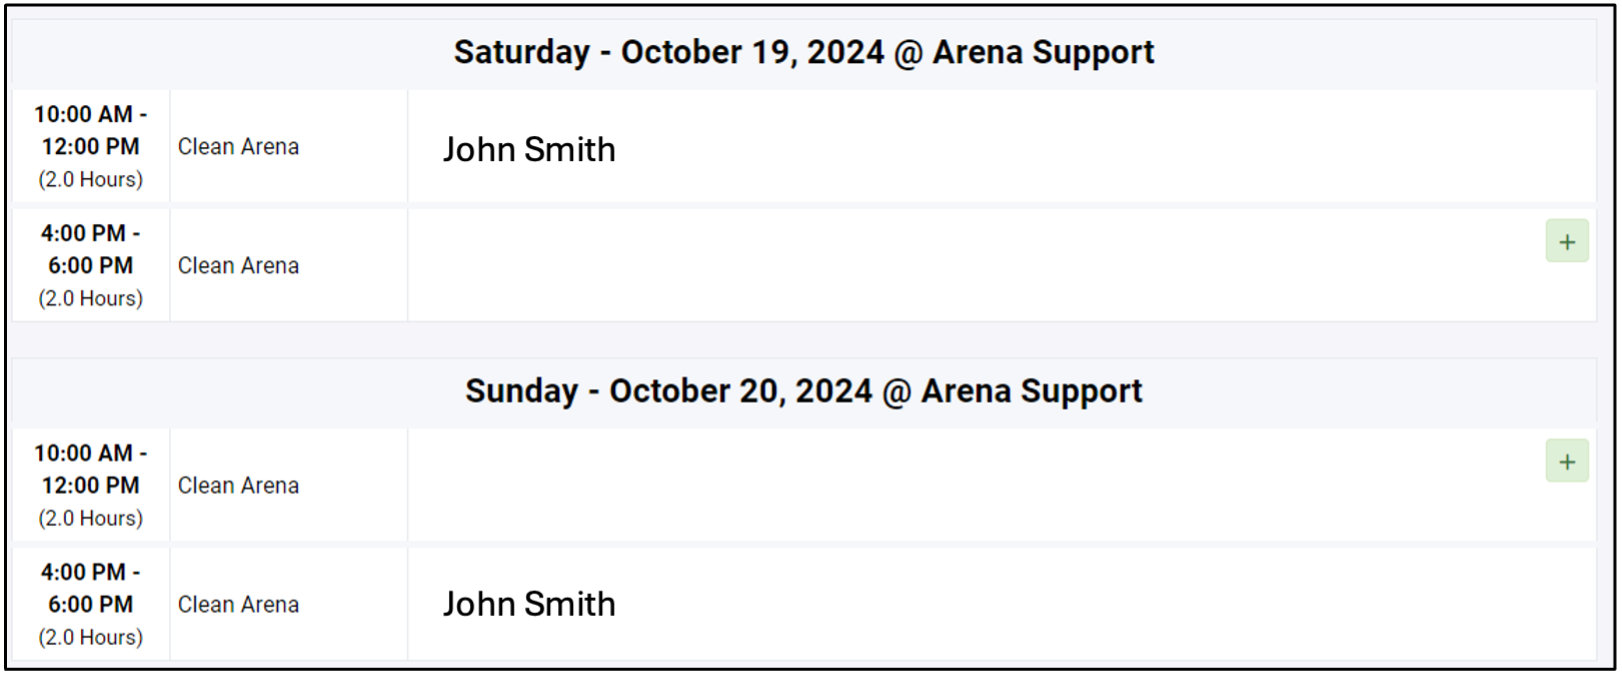Click John Smith in Sunday afternoon shift

[529, 604]
